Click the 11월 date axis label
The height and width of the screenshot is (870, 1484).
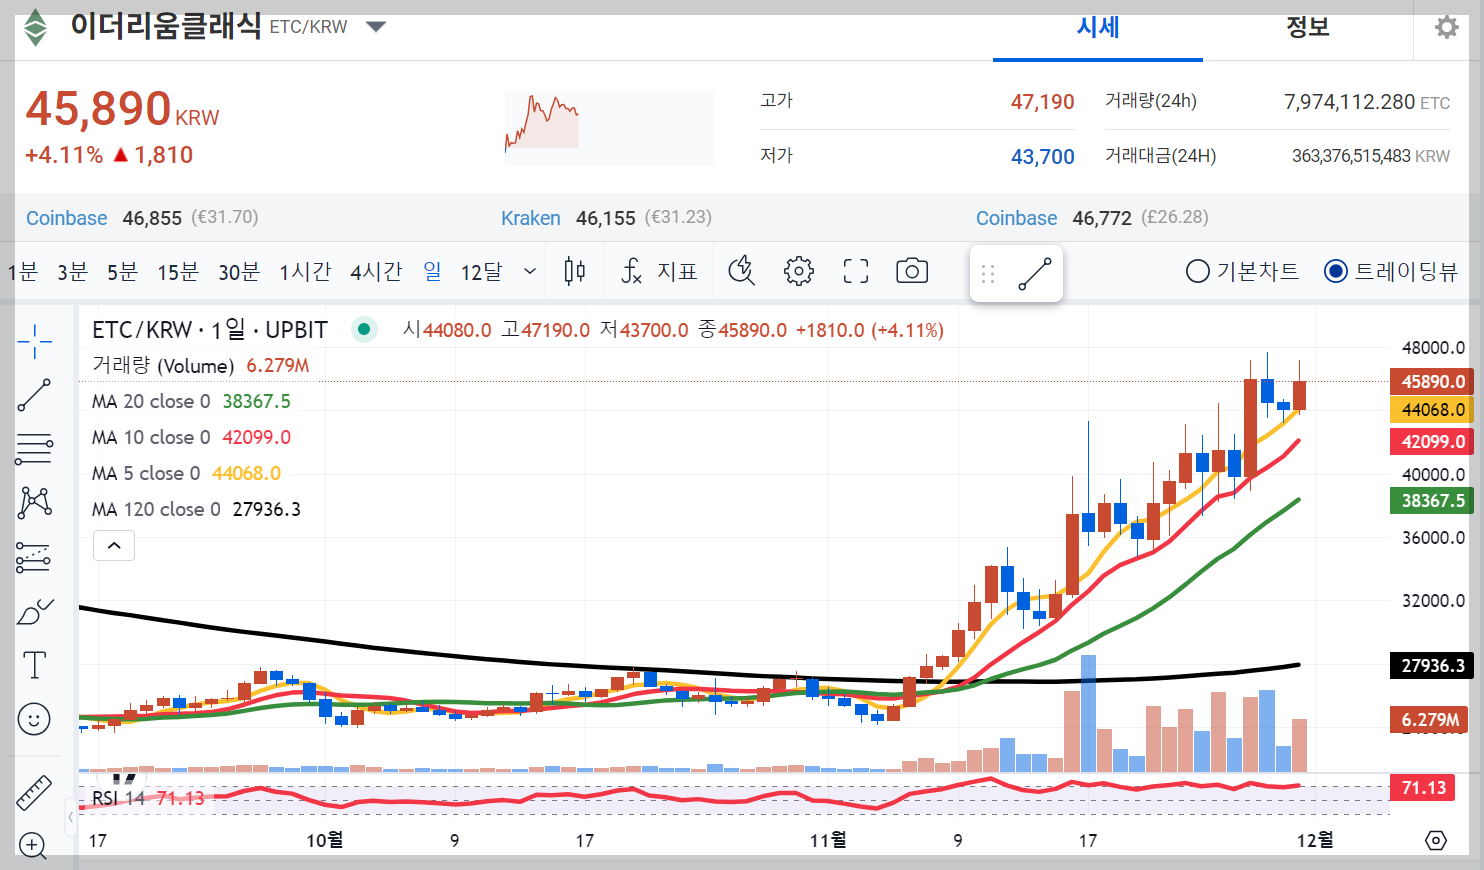tap(828, 840)
